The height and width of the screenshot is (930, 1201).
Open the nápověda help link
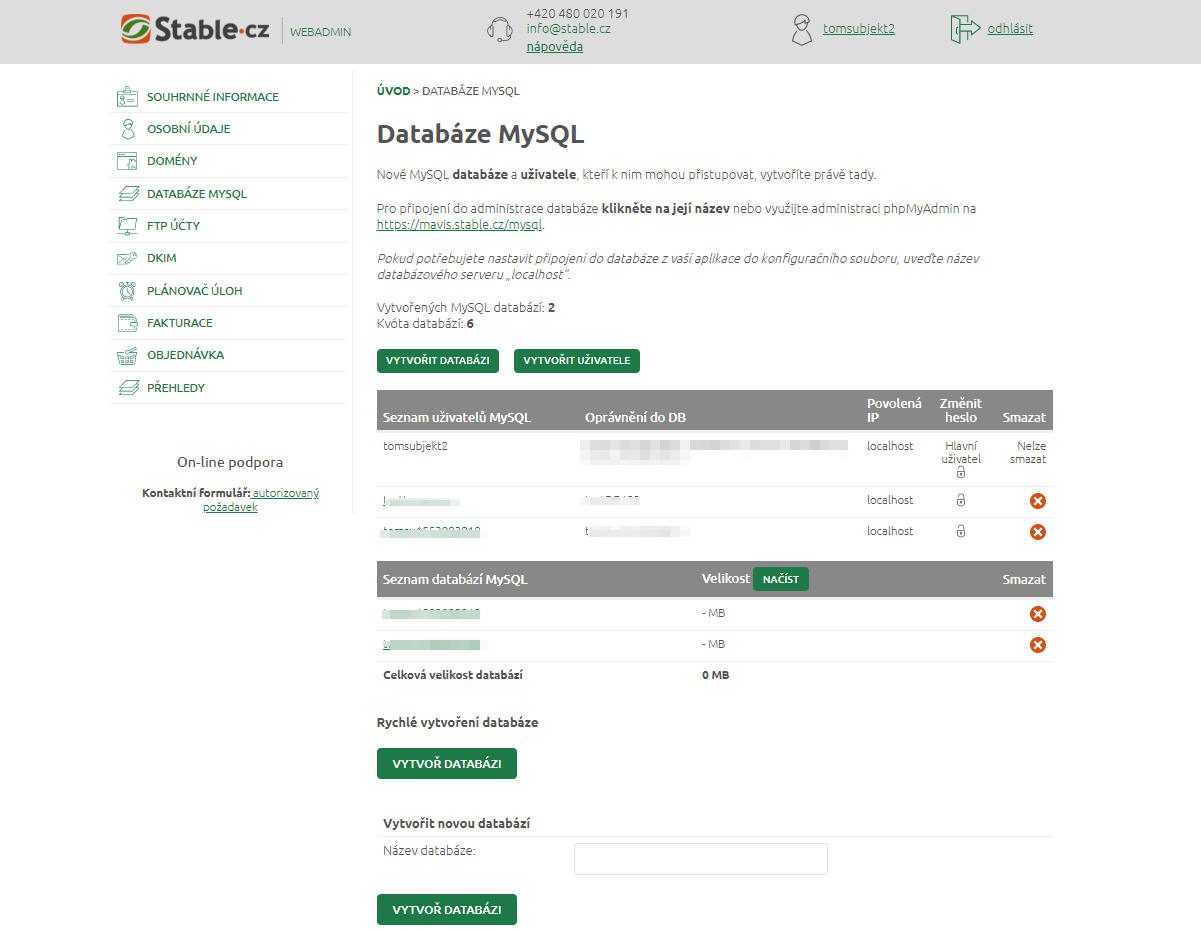tap(555, 46)
